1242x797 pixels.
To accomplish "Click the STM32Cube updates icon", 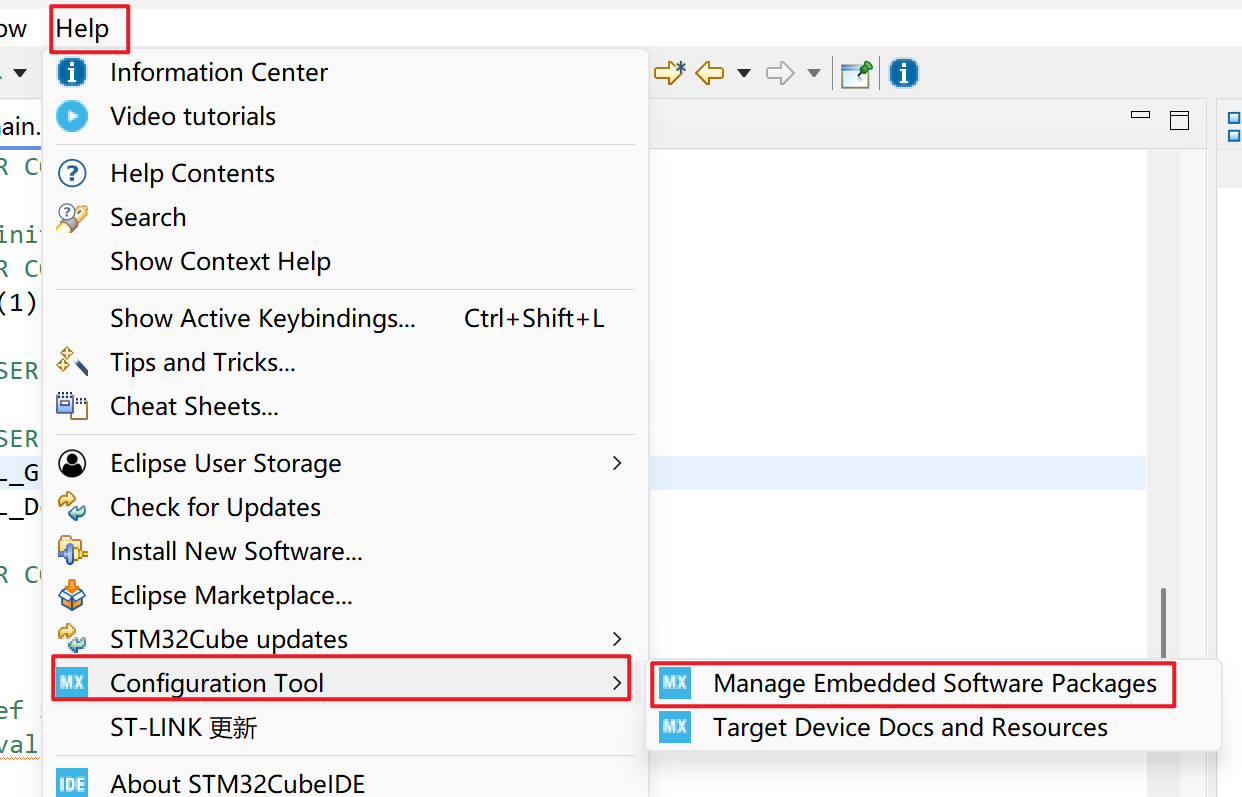I will click(72, 639).
